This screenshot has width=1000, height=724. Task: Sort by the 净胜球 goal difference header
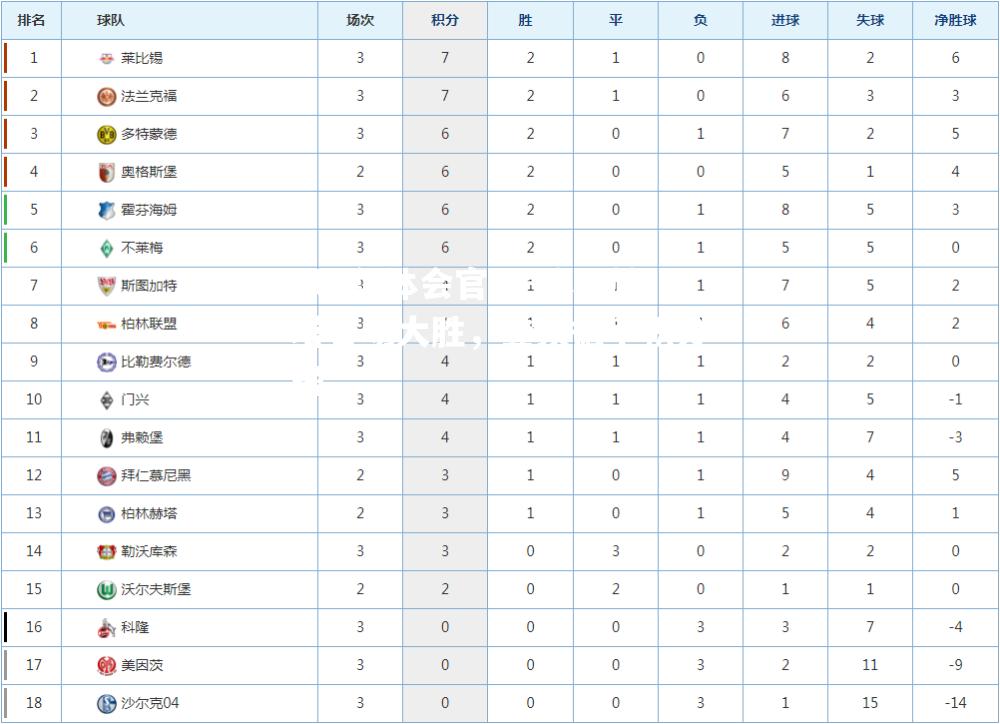[955, 20]
